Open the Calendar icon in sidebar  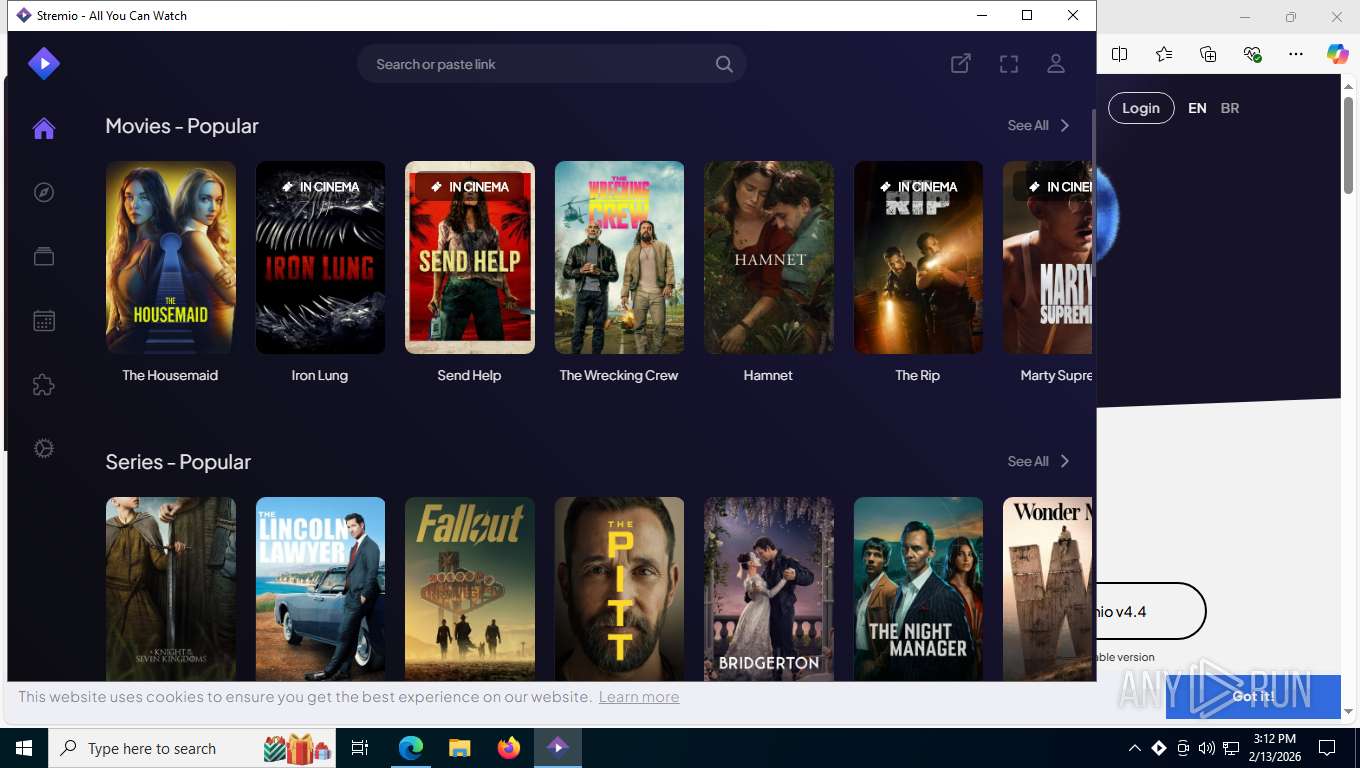(x=43, y=320)
